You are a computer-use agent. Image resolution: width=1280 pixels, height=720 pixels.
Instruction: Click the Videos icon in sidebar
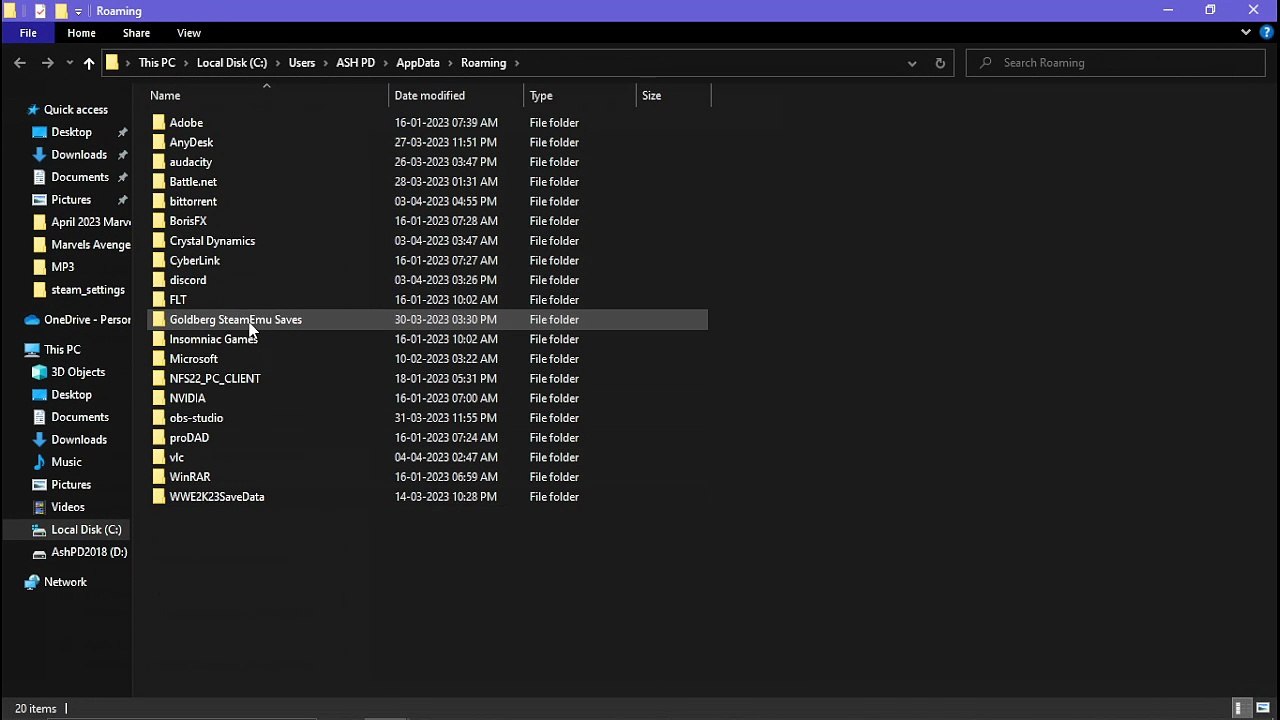[x=39, y=507]
